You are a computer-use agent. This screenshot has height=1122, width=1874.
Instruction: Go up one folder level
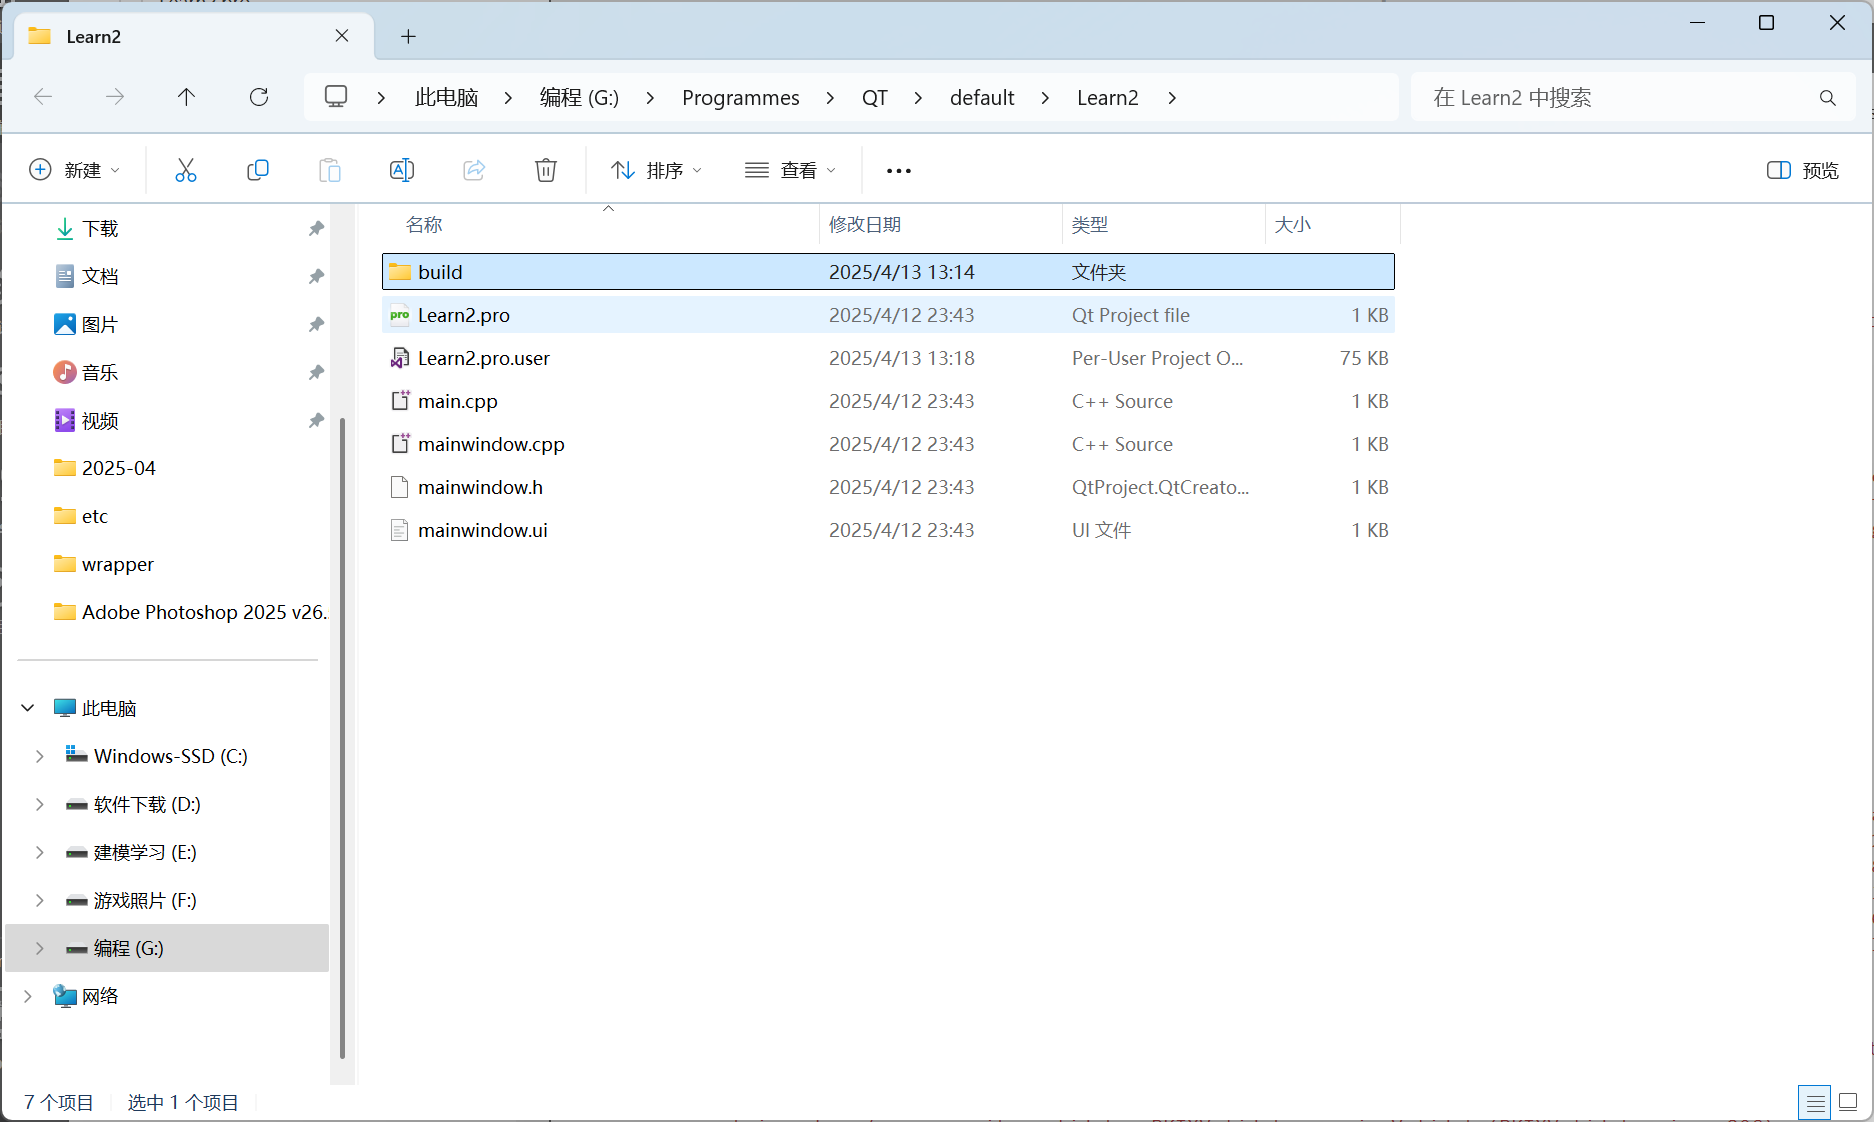tap(187, 97)
